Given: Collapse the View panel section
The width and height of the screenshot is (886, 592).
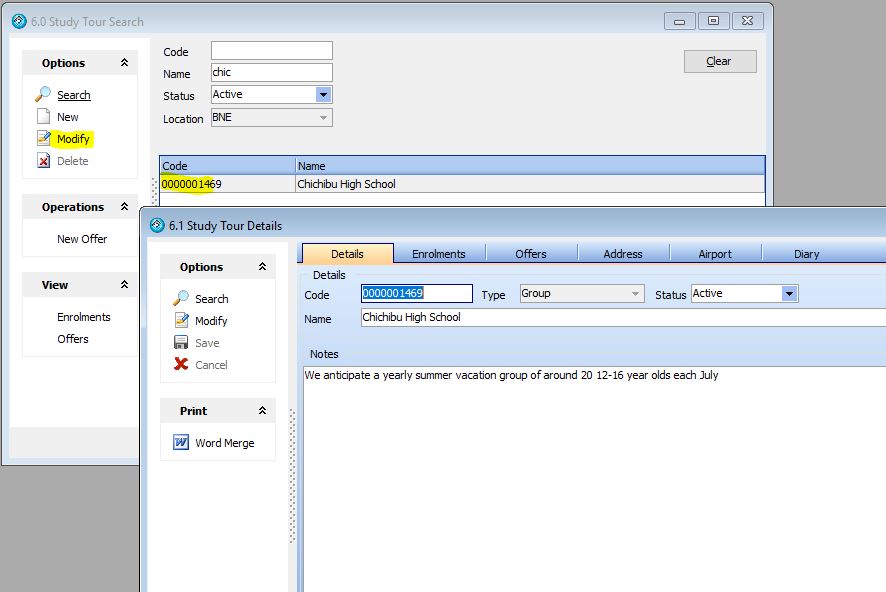Looking at the screenshot, I should pyautogui.click(x=124, y=285).
